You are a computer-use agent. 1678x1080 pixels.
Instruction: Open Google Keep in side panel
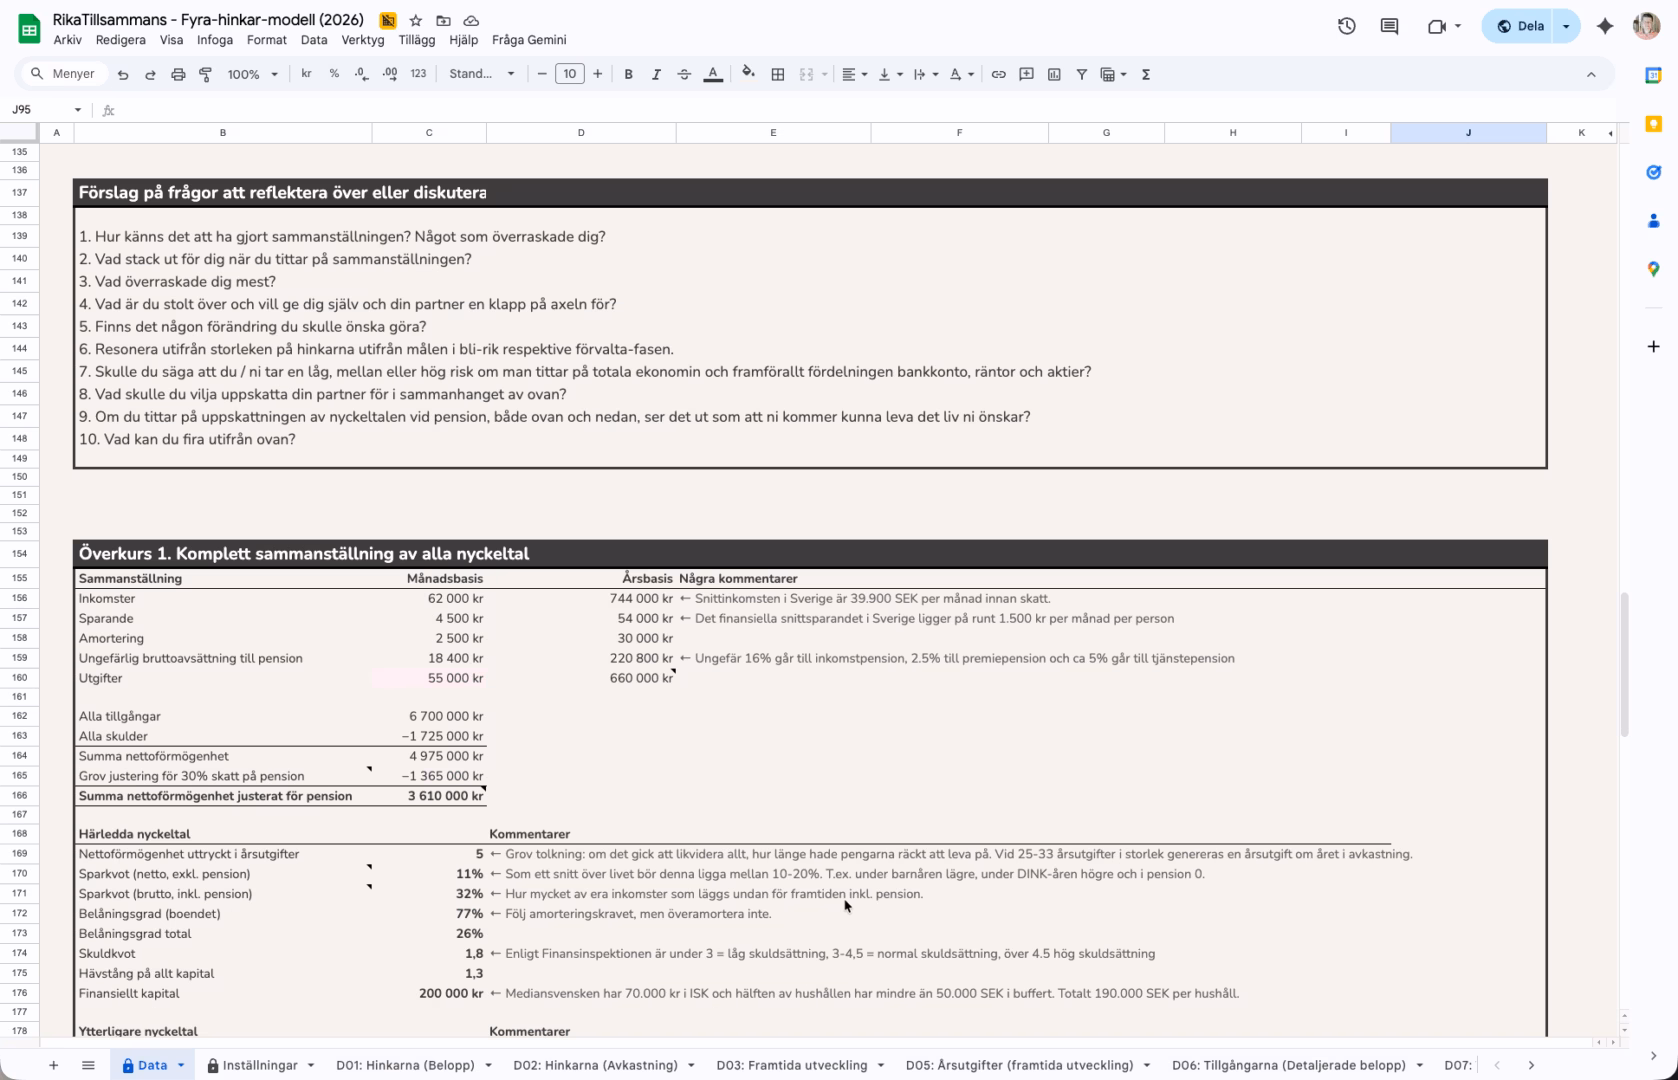point(1653,124)
